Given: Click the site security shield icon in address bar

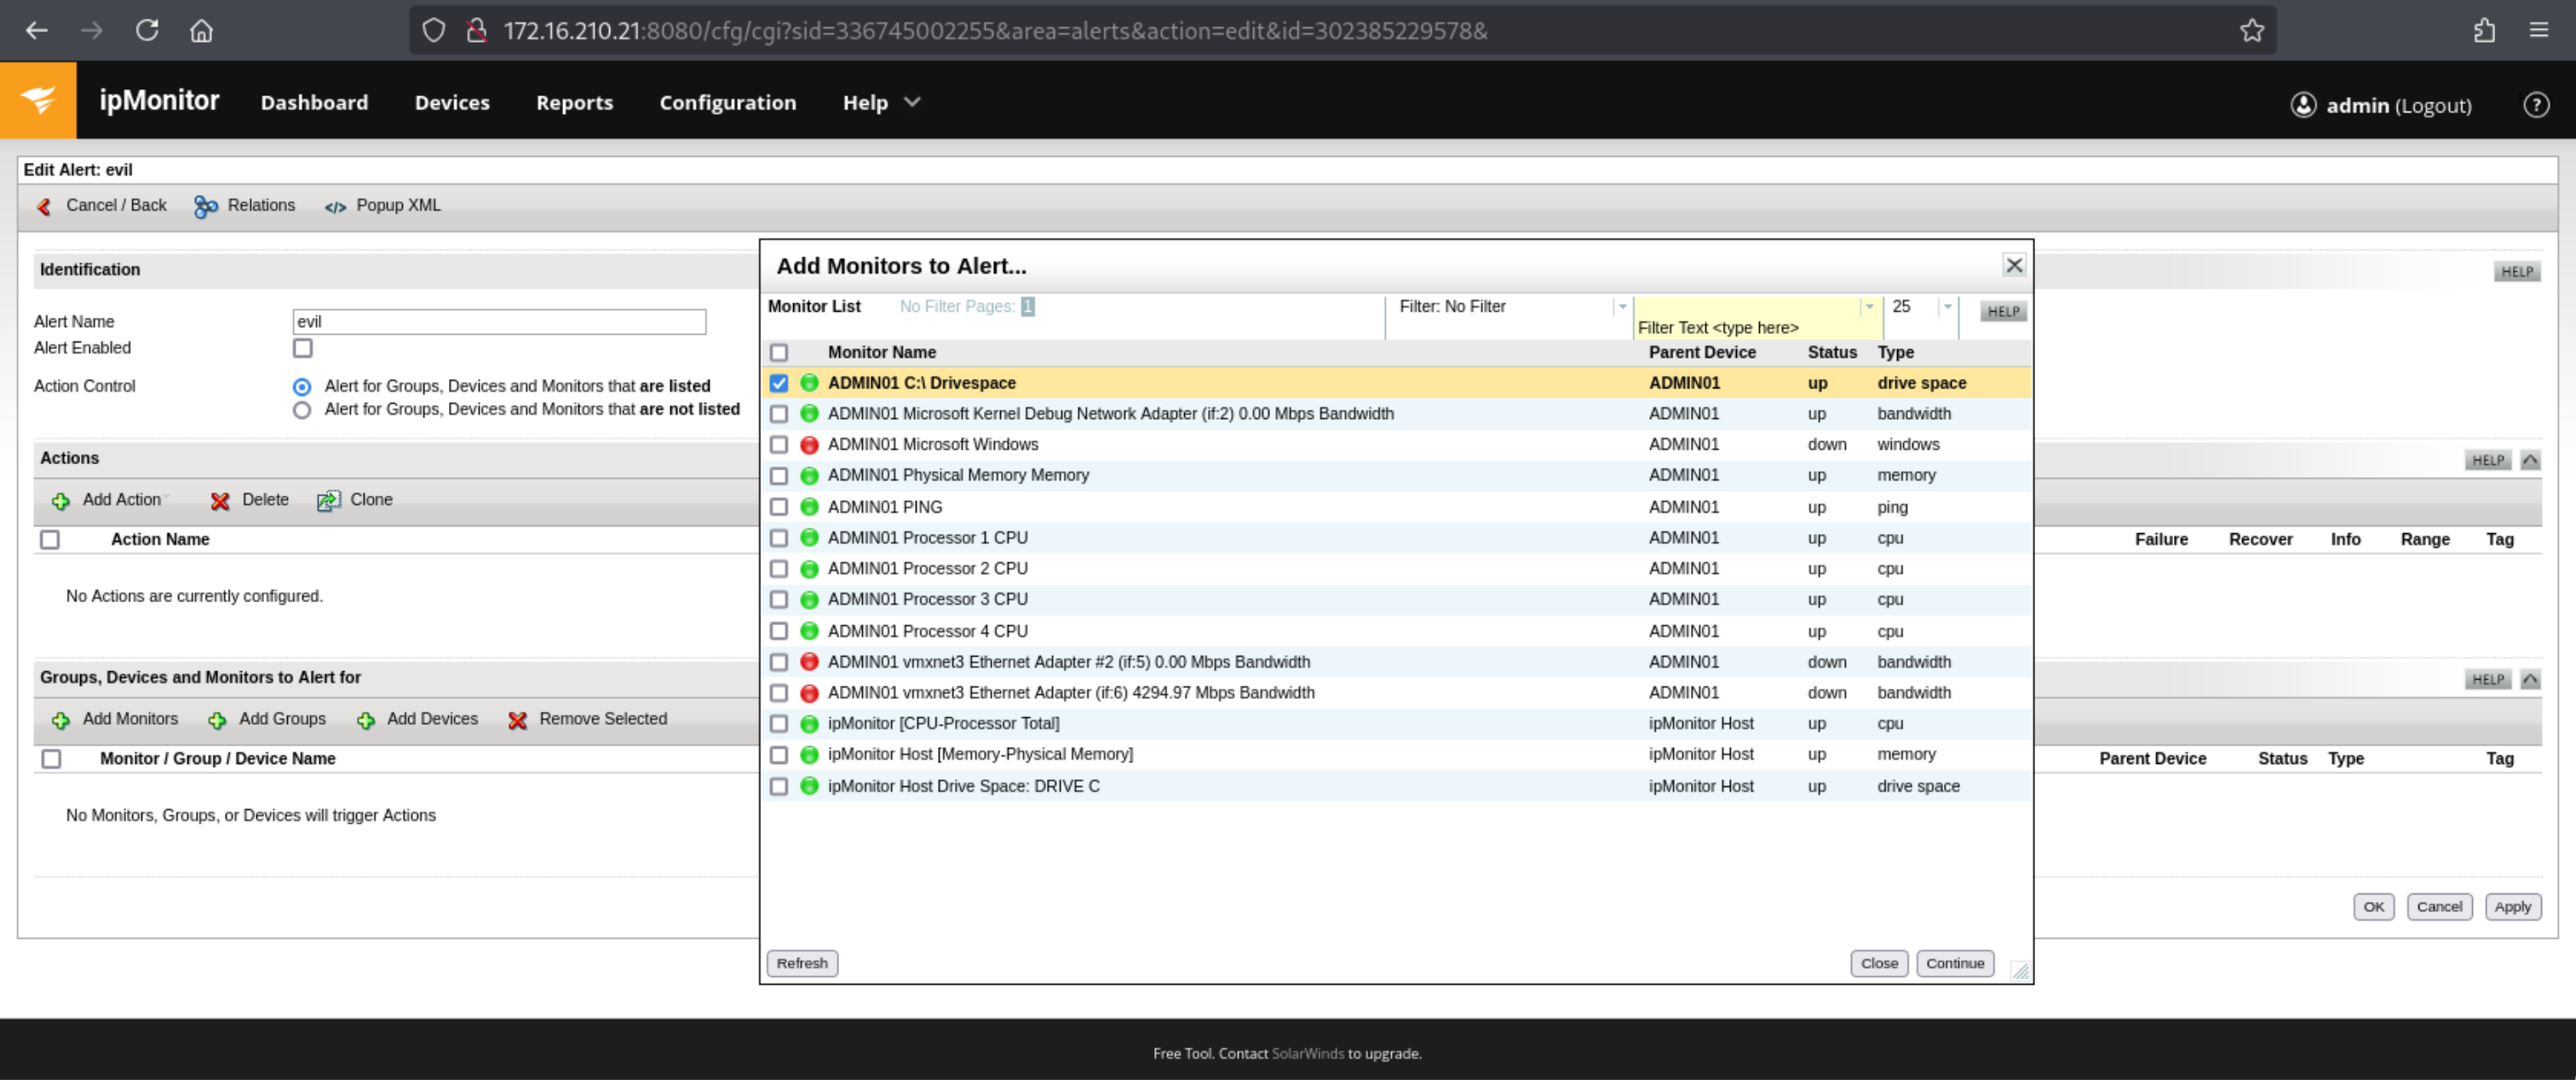Looking at the screenshot, I should (433, 31).
